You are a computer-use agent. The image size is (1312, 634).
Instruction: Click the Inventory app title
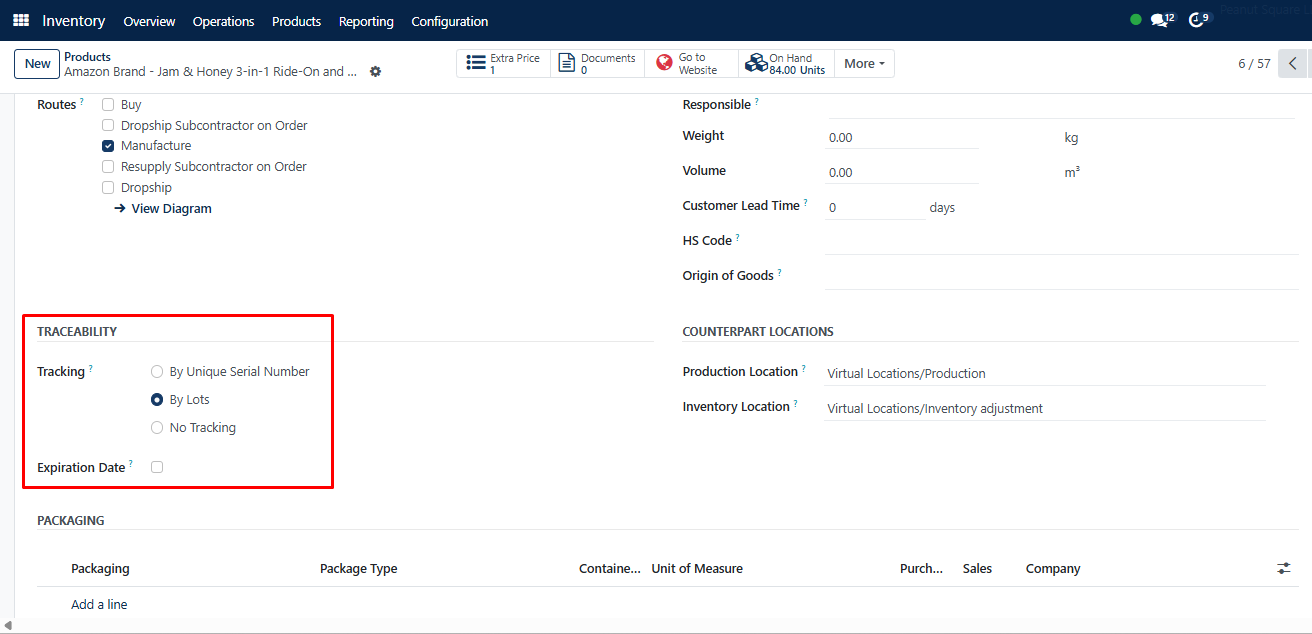[x=74, y=20]
